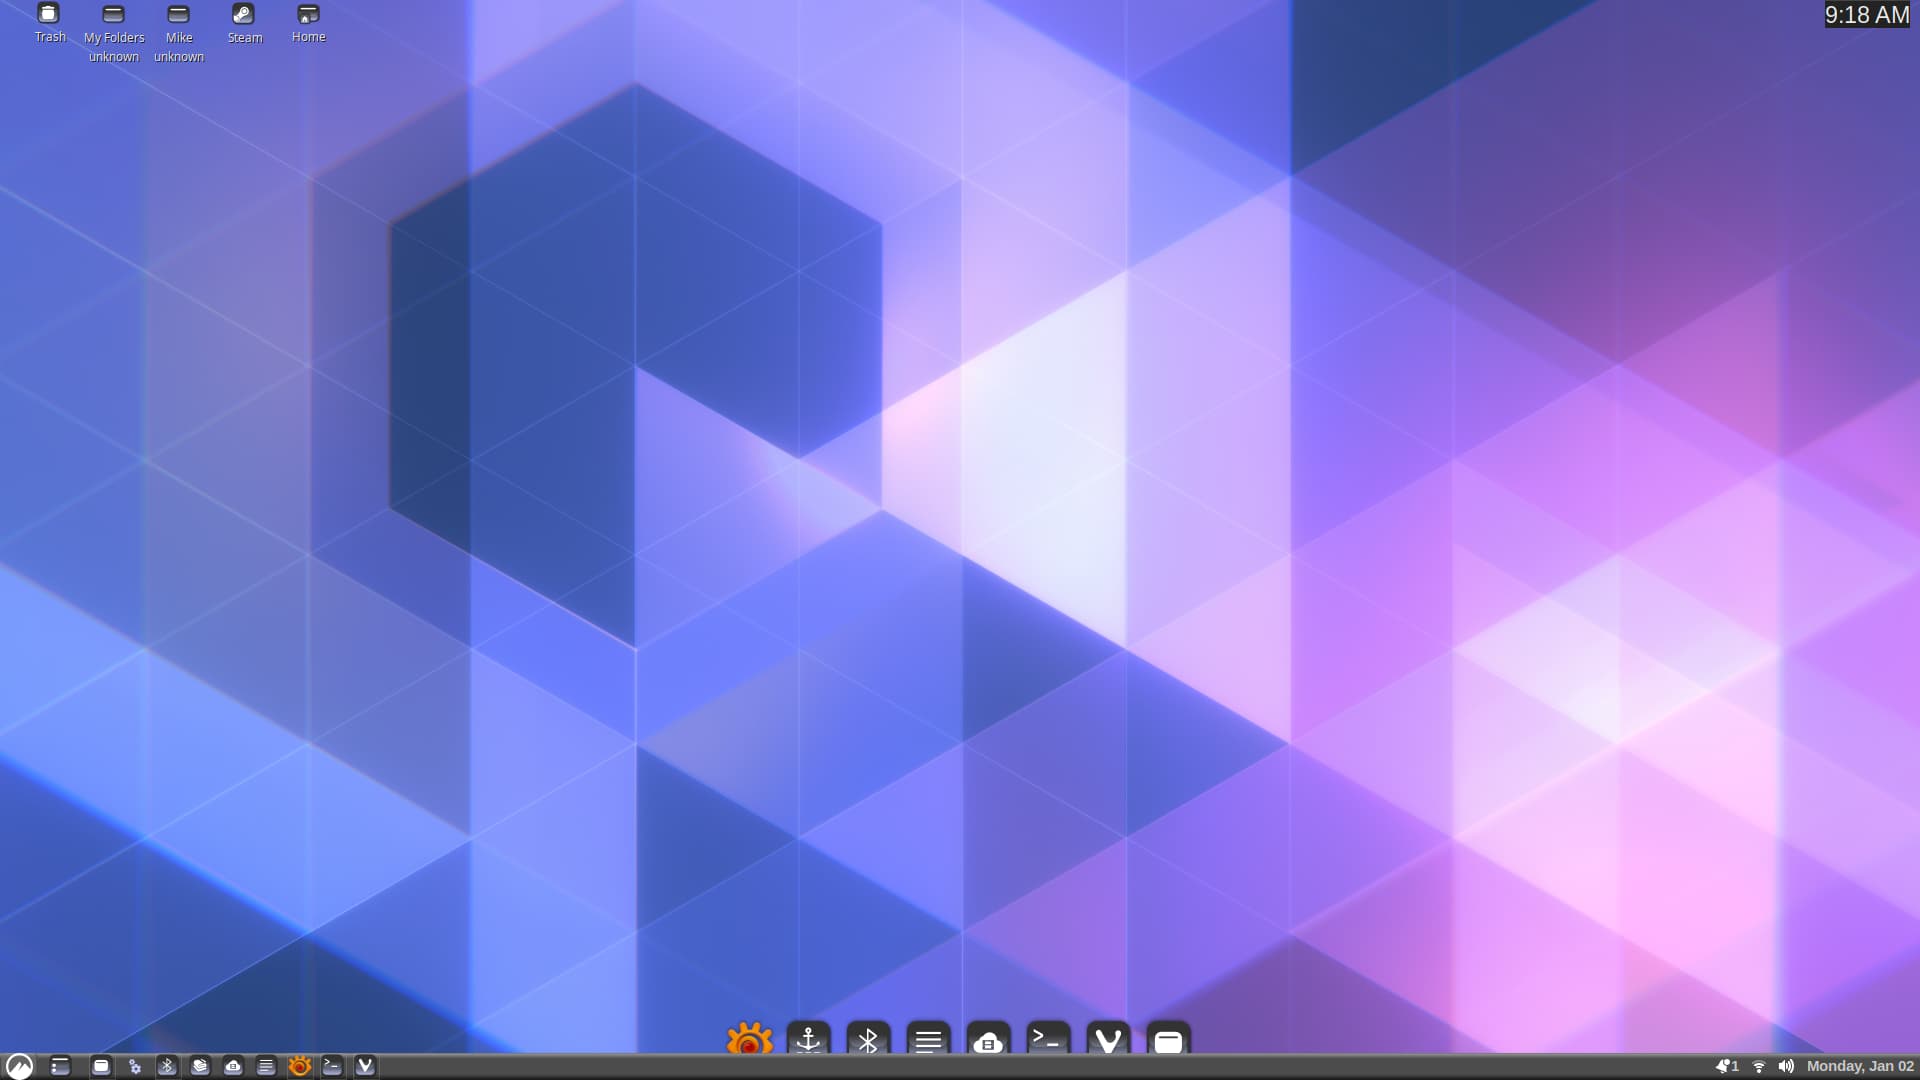Select the taskbar application menu button
The image size is (1920, 1080).
pos(18,1065)
